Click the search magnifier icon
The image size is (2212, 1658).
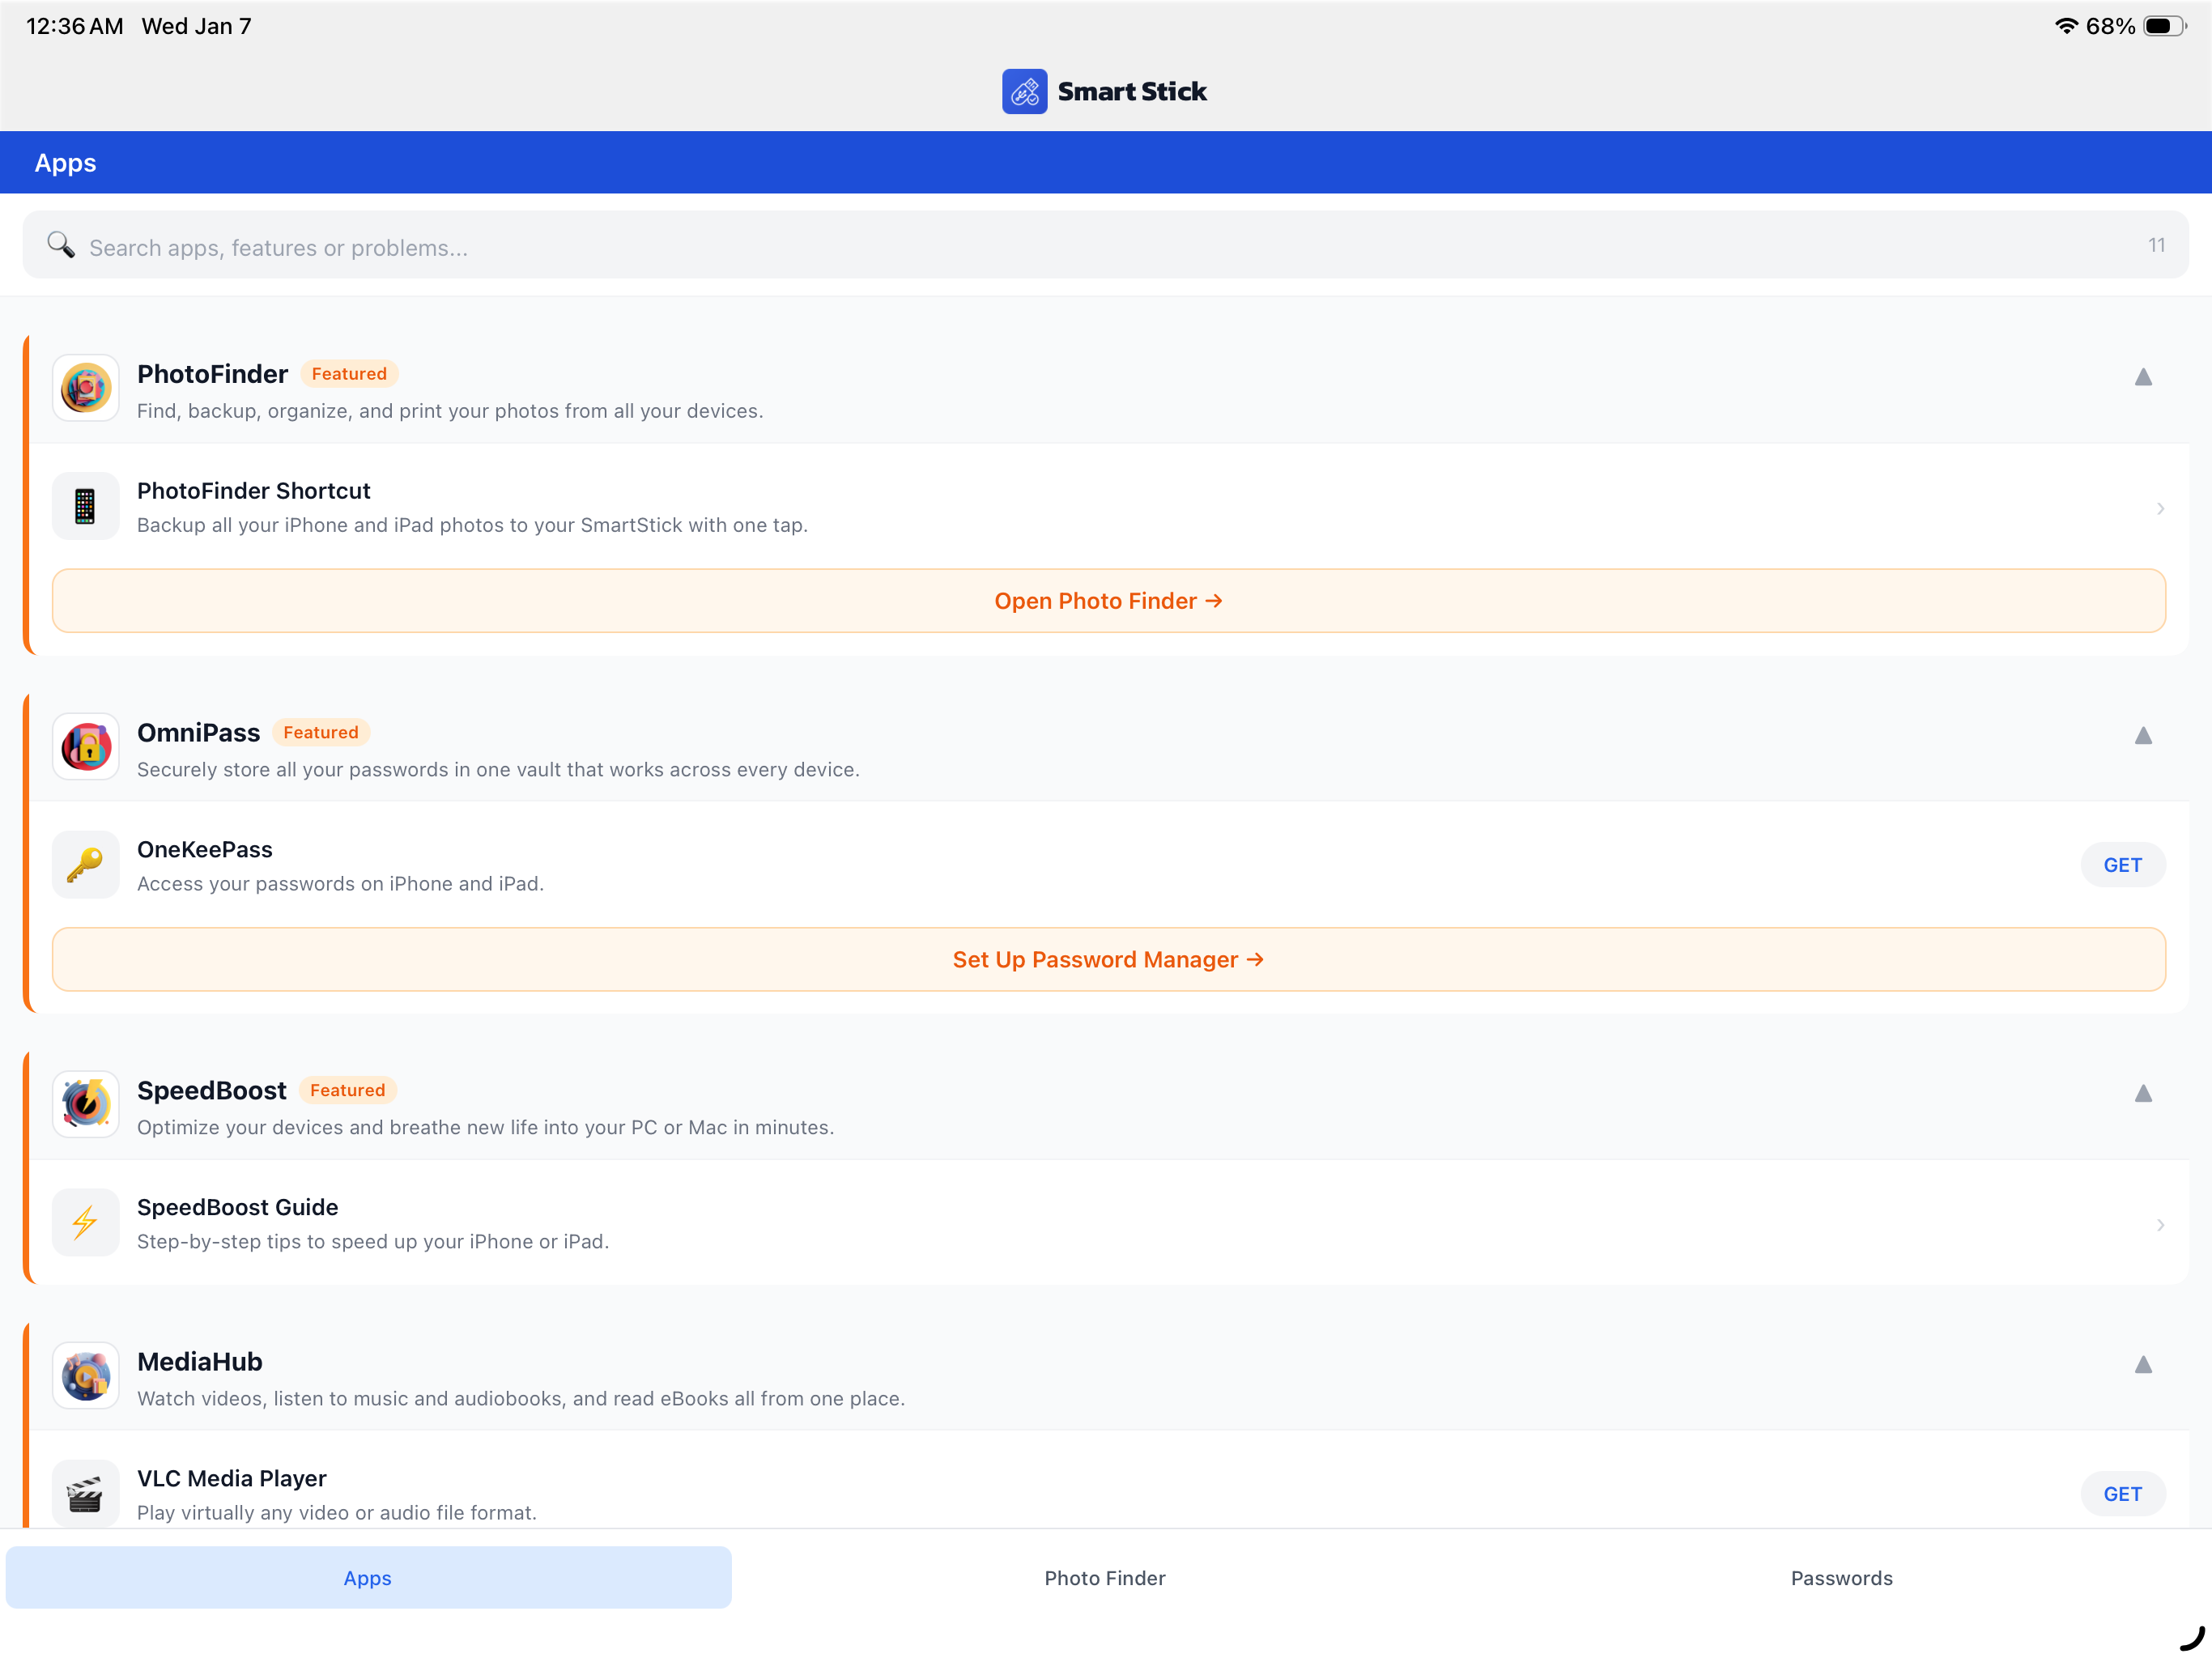61,245
